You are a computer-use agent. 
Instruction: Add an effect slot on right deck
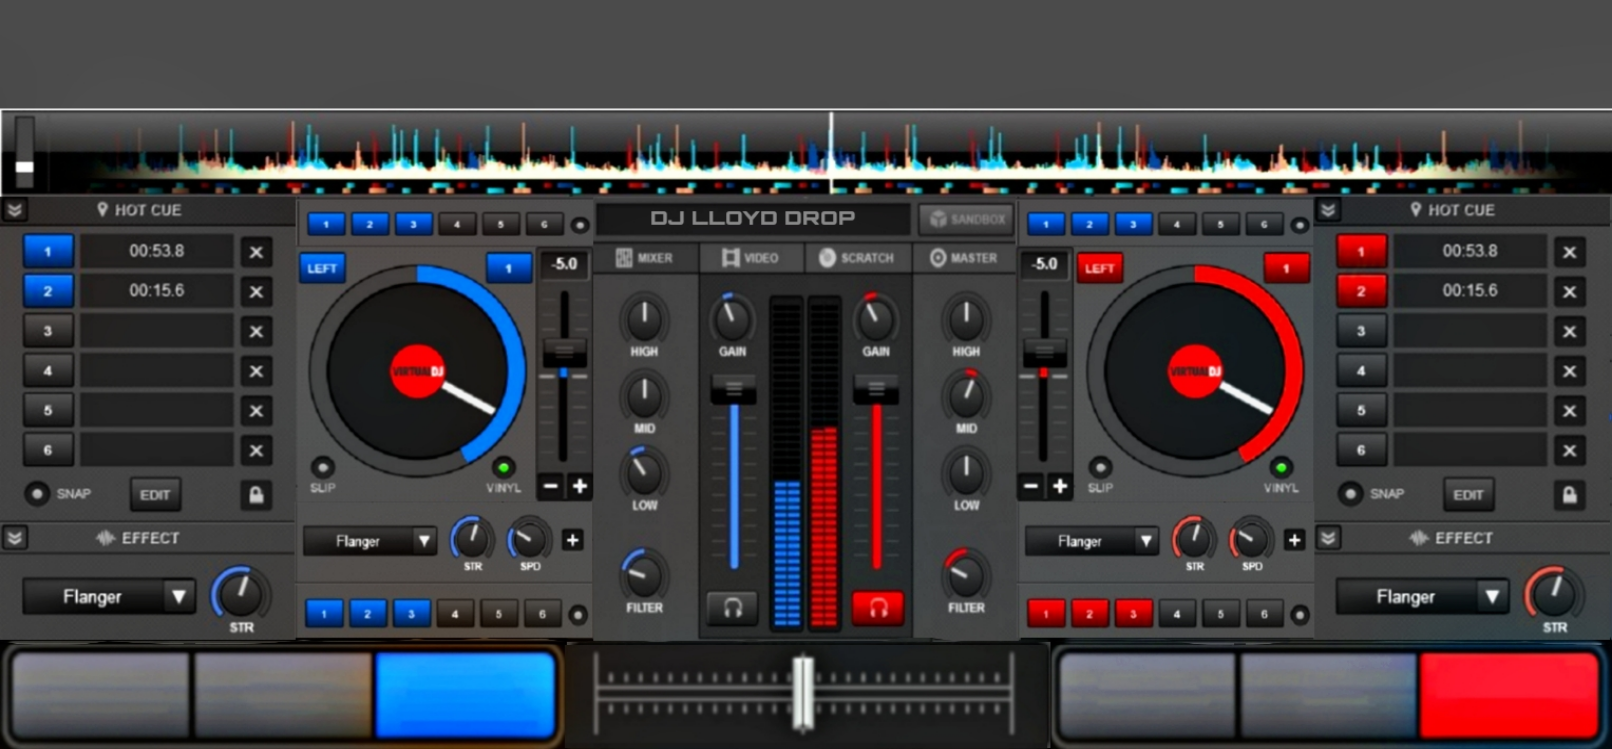1294,540
